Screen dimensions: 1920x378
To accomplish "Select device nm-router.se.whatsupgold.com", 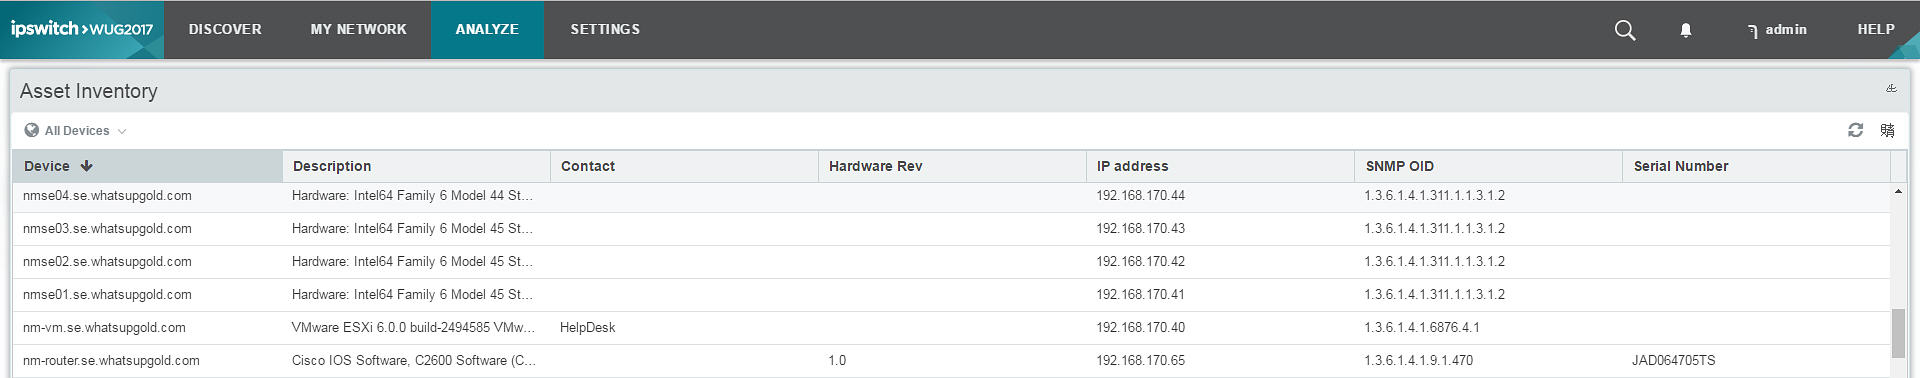I will coord(111,361).
